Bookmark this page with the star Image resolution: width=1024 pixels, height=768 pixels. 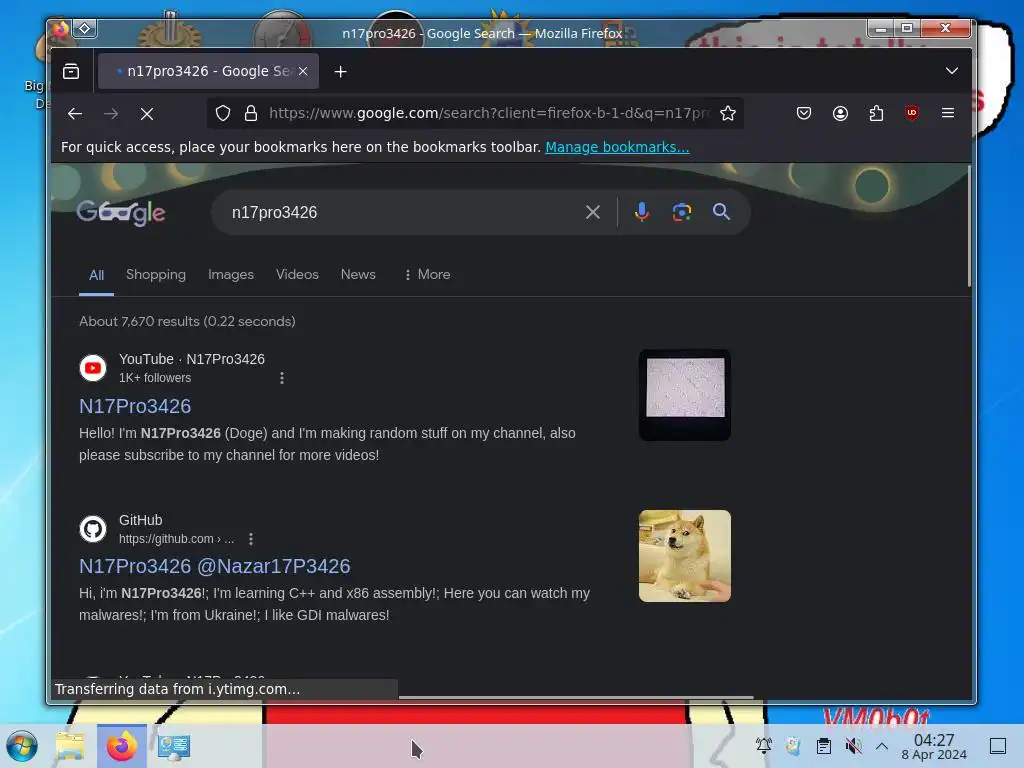point(728,113)
